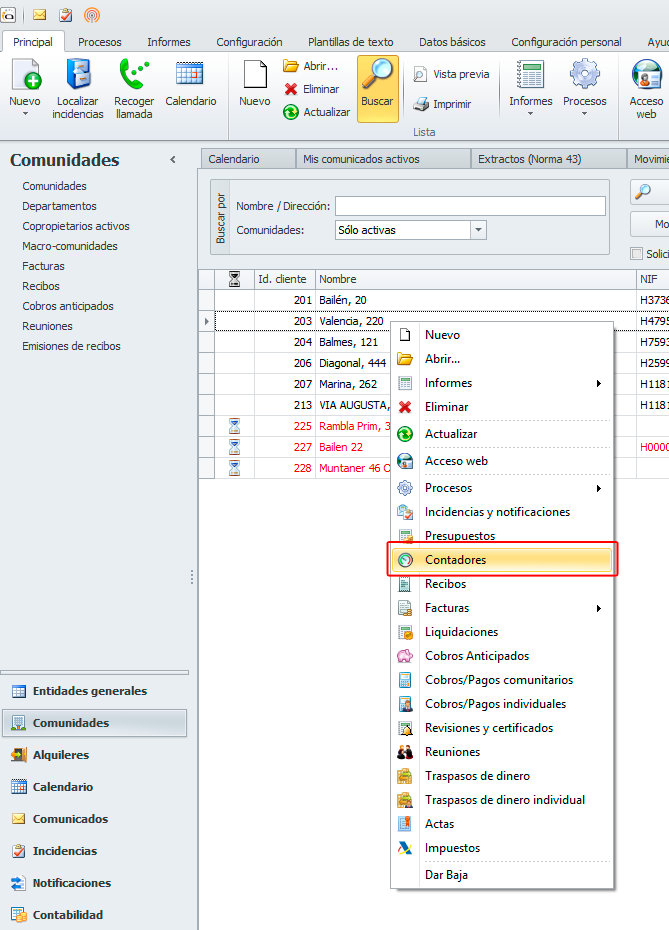
Task: Switch to Mis comunicados activos tab
Action: point(383,159)
